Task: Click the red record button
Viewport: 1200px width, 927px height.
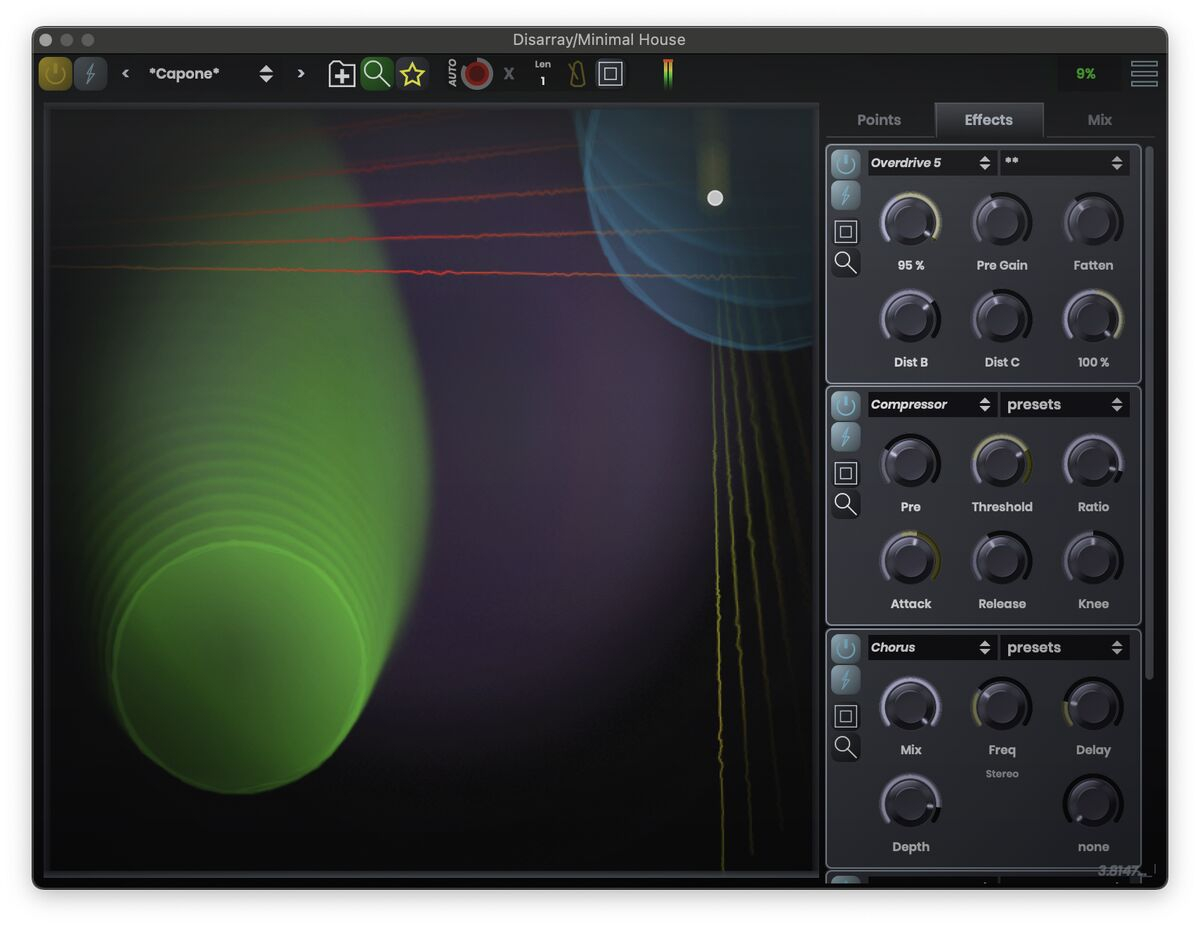Action: tap(477, 74)
